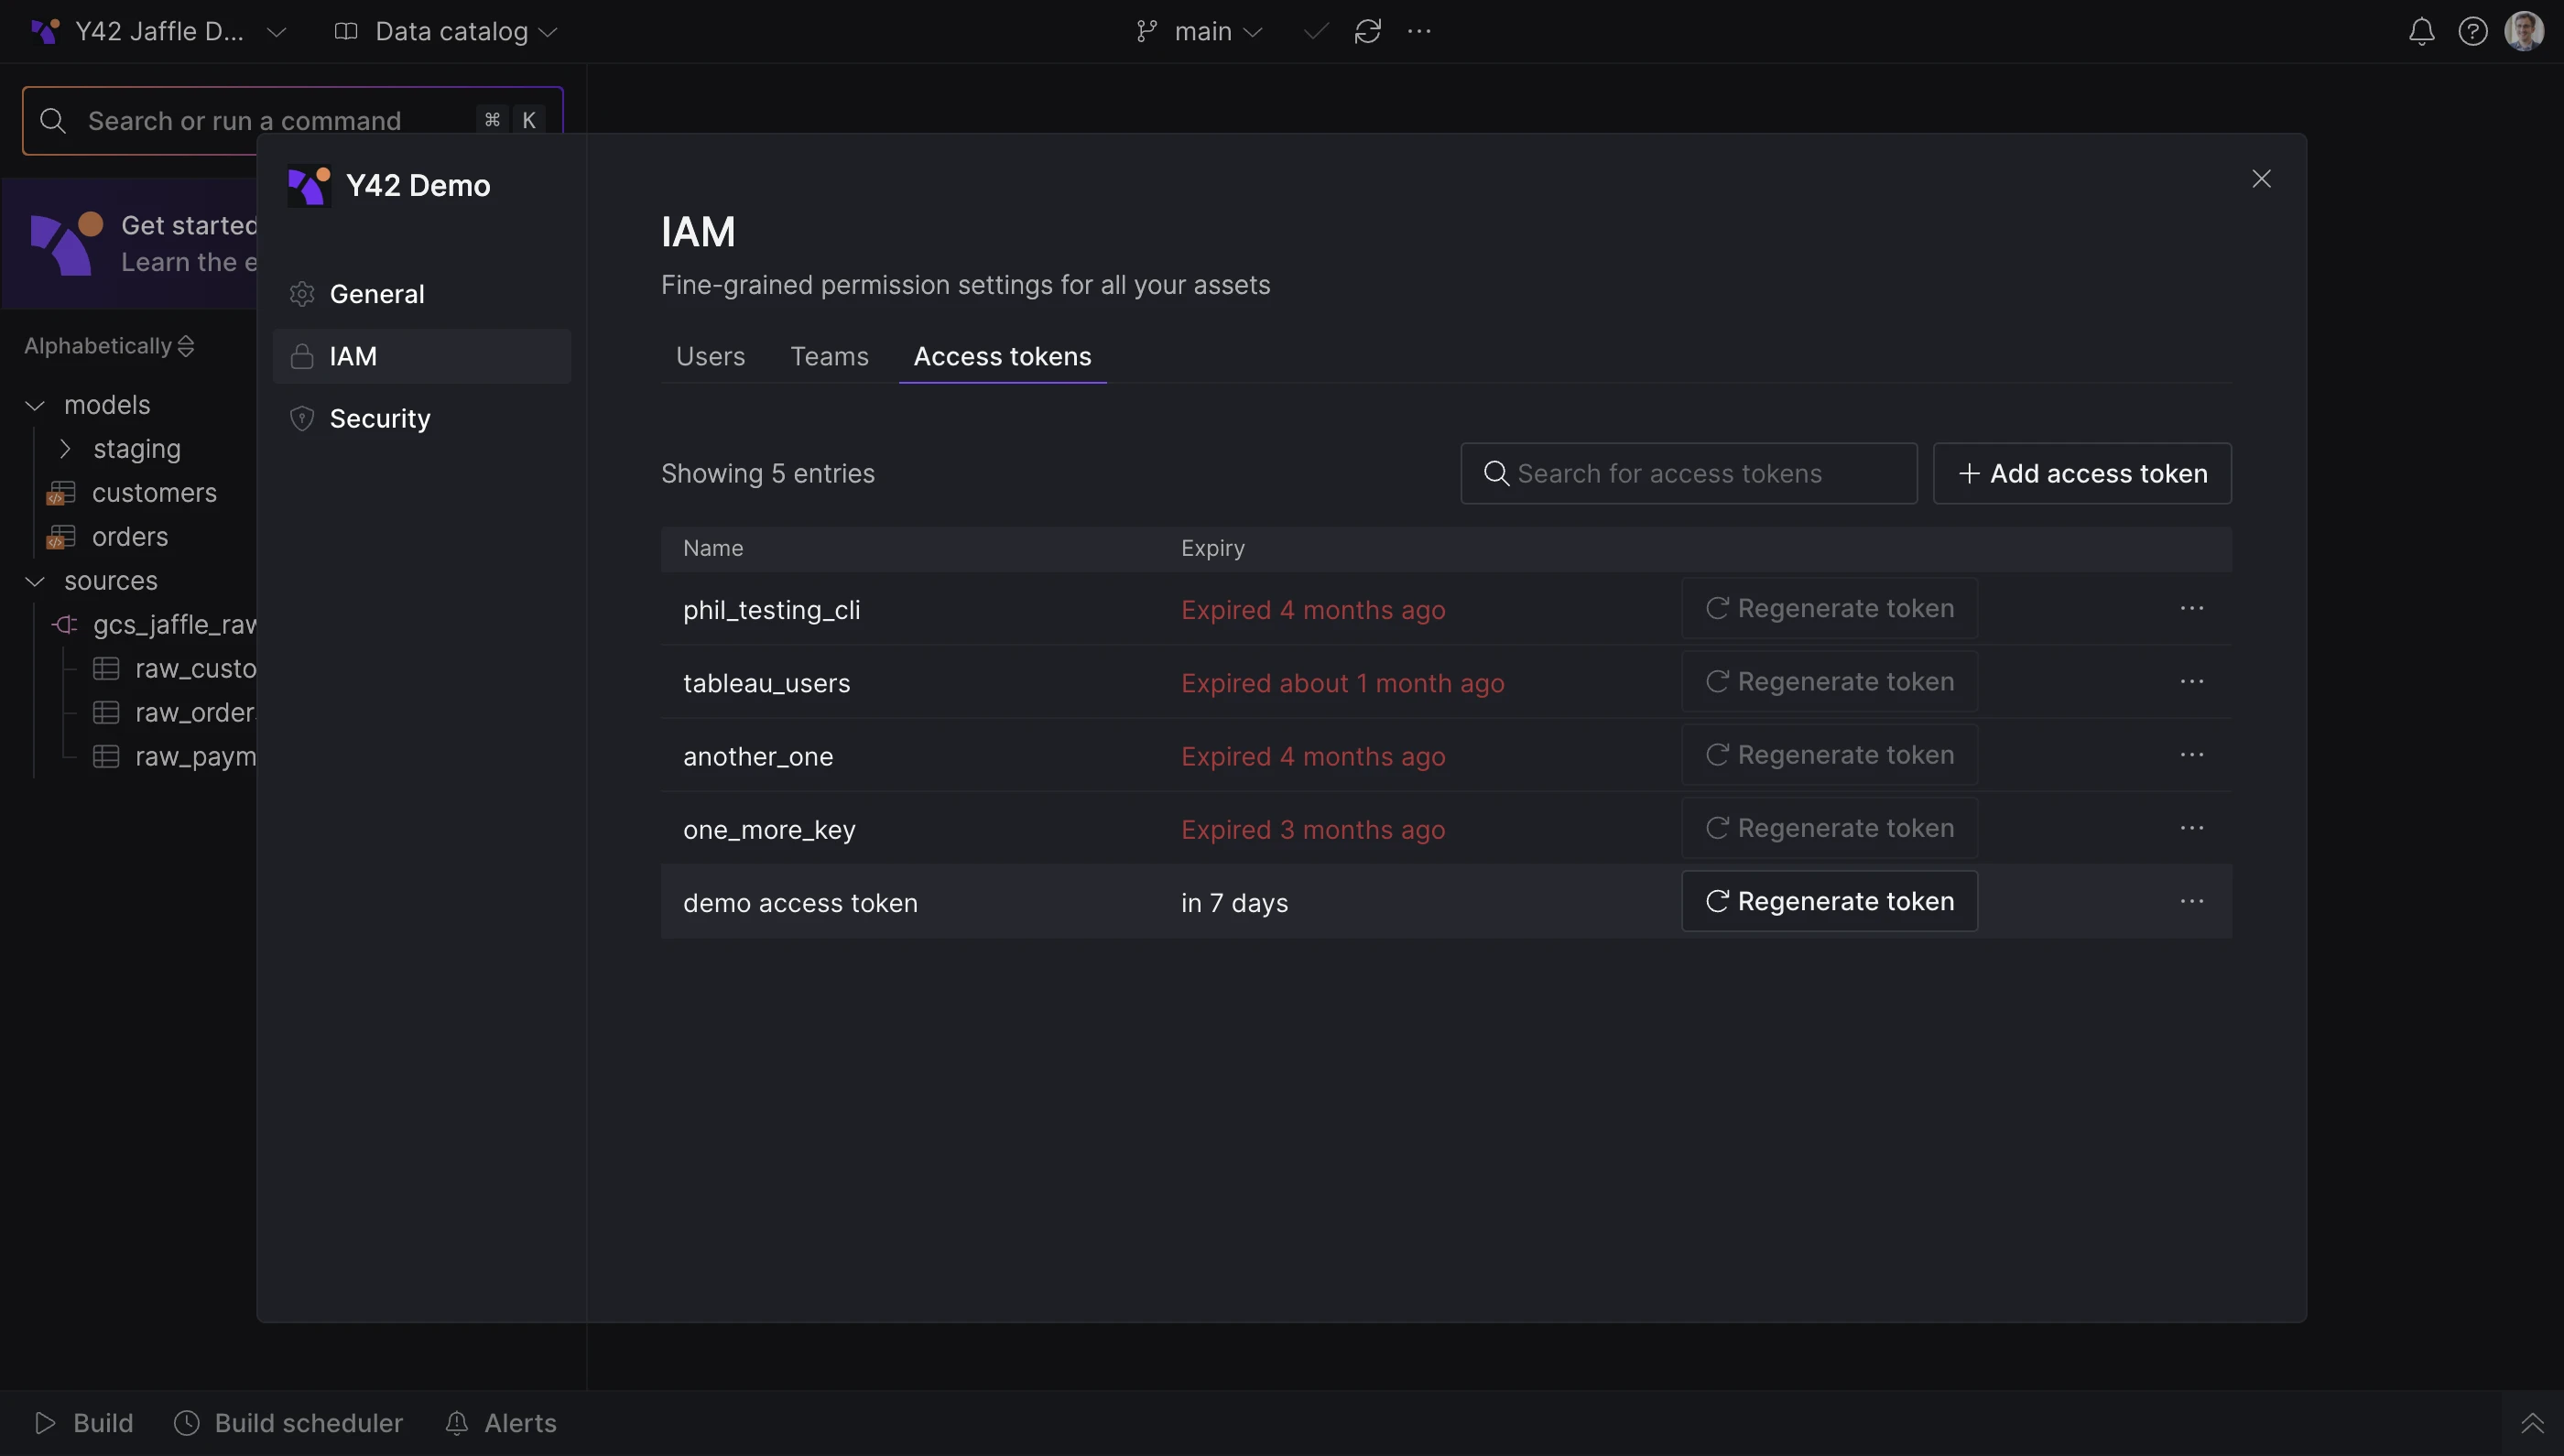Open the notifications bell

2422,31
